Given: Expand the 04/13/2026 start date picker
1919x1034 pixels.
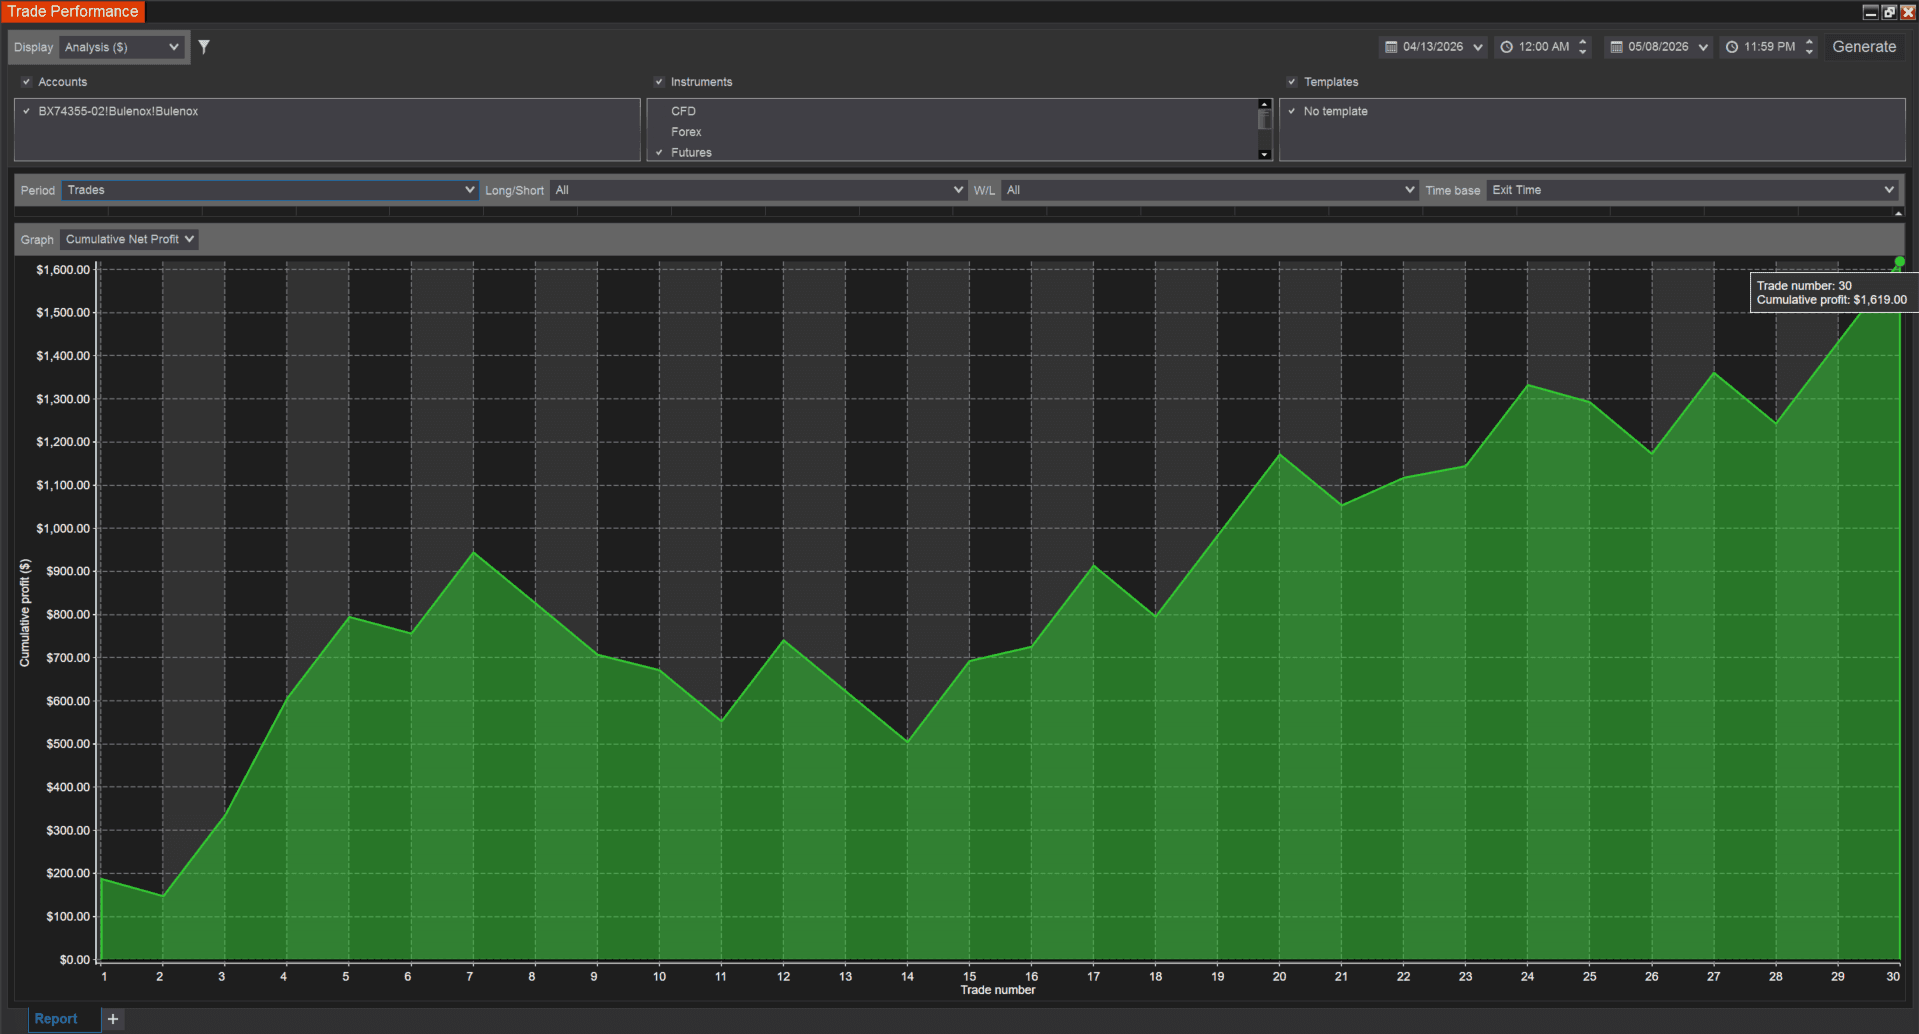Looking at the screenshot, I should [x=1478, y=47].
